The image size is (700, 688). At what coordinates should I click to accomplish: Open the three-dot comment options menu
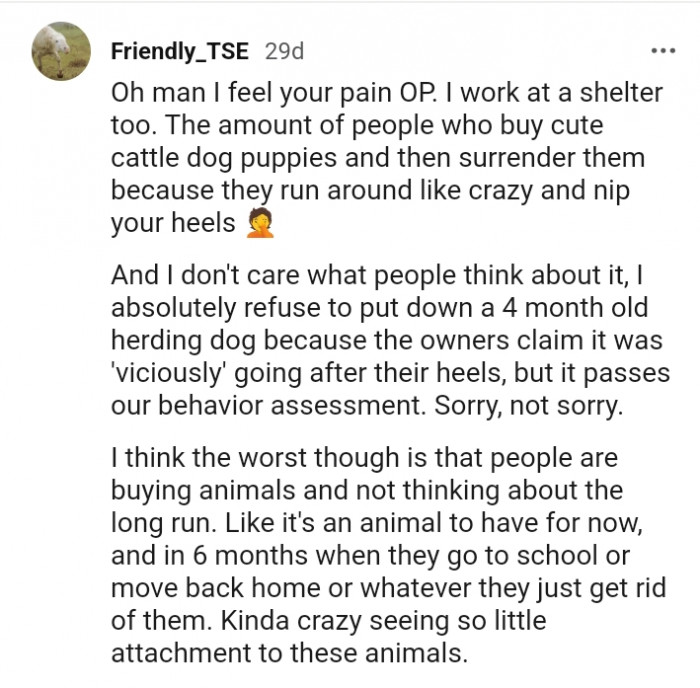(x=662, y=50)
